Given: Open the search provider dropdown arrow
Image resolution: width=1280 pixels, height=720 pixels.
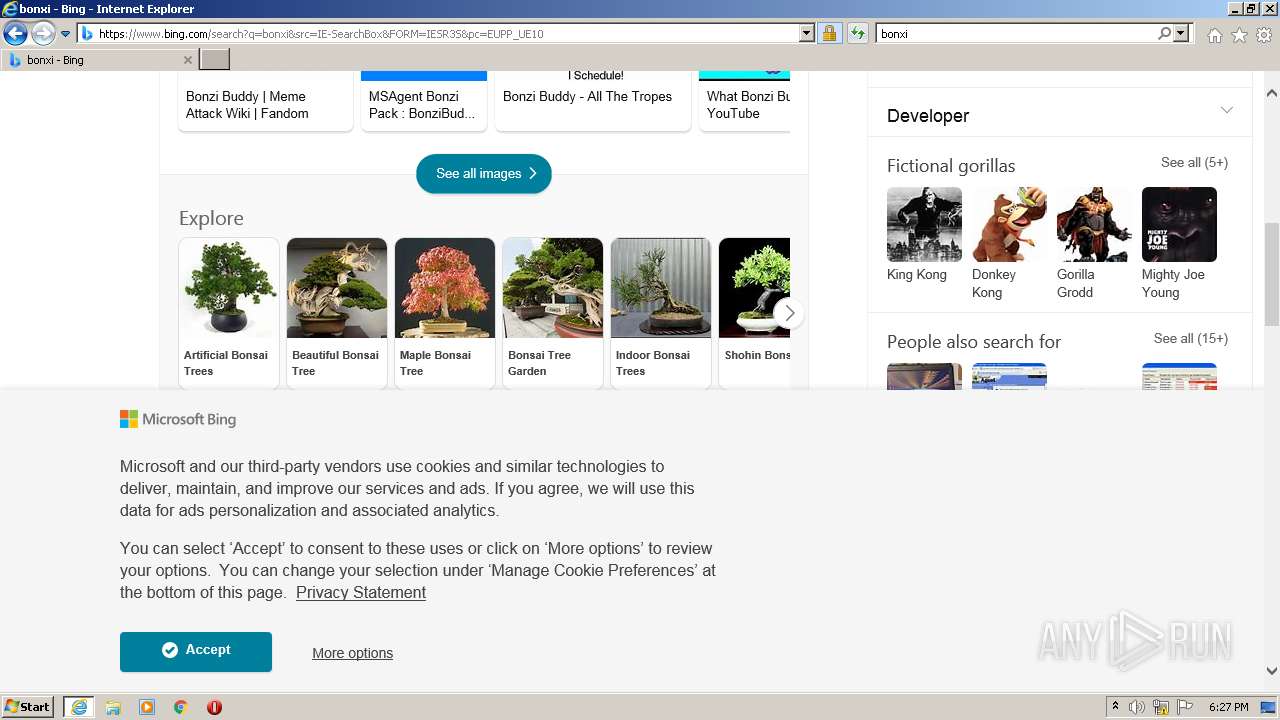Looking at the screenshot, I should [x=1181, y=34].
